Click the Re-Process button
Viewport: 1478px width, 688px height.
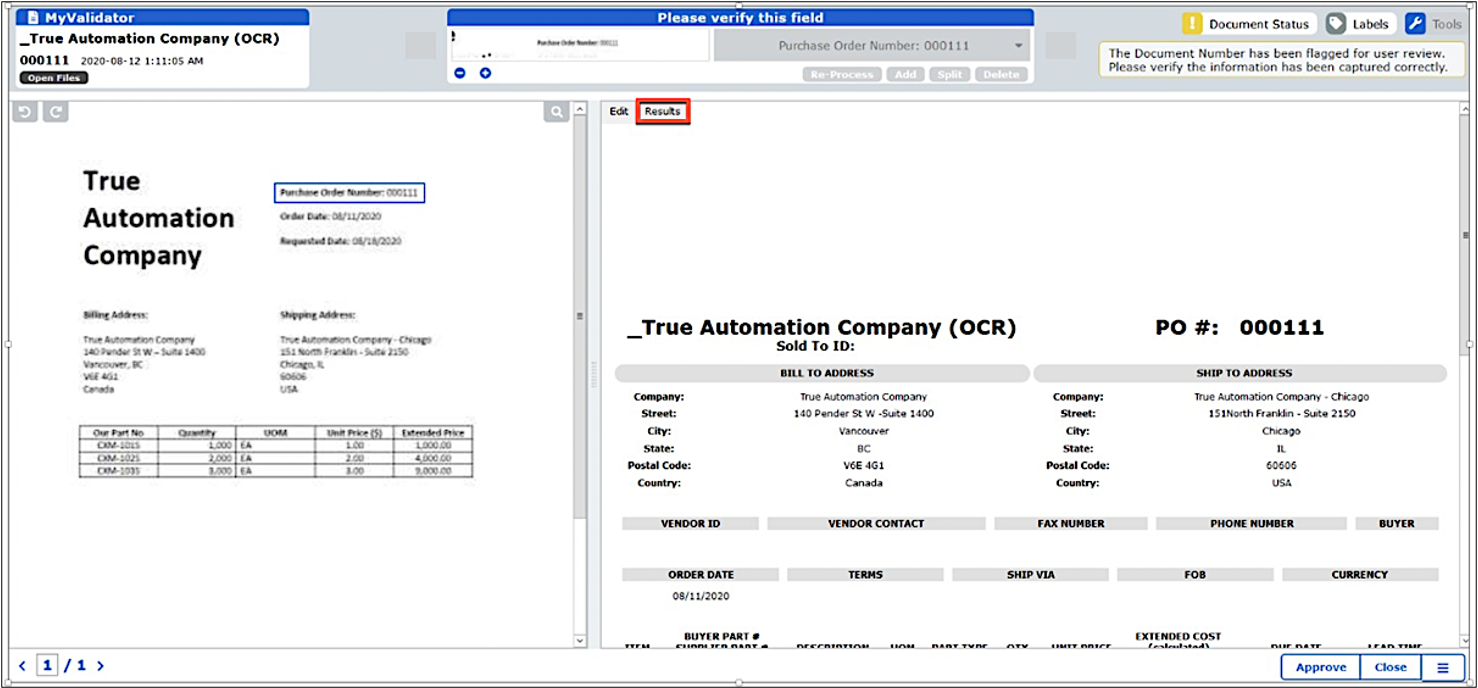pos(842,75)
